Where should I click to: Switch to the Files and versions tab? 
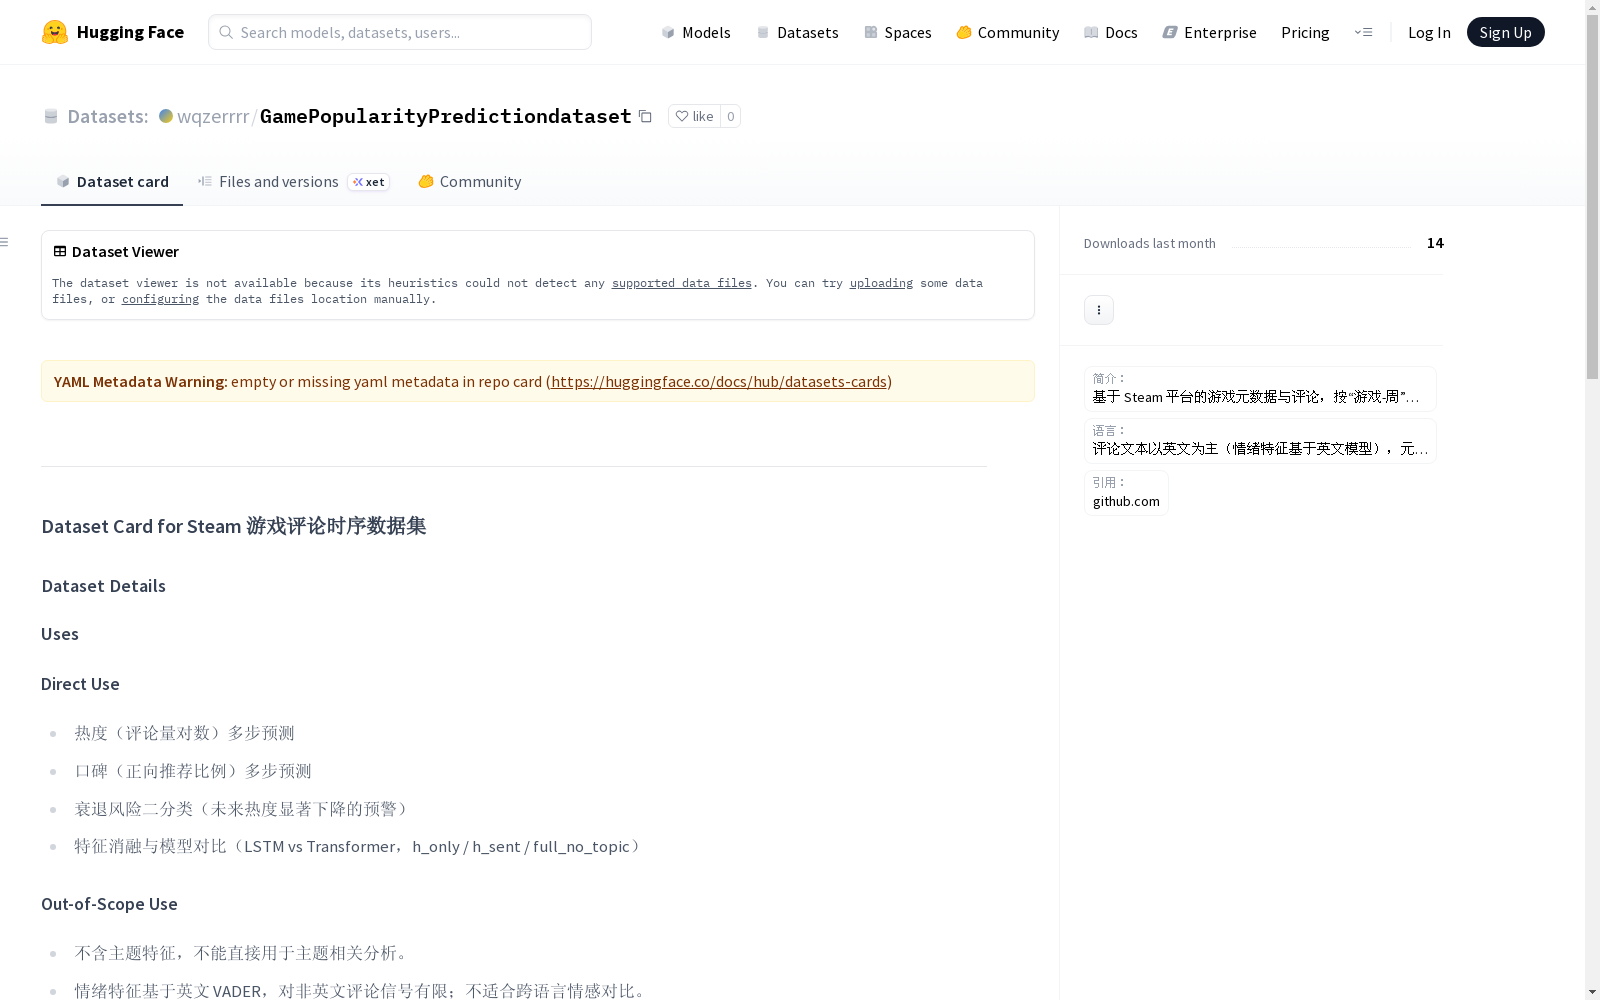coord(268,181)
